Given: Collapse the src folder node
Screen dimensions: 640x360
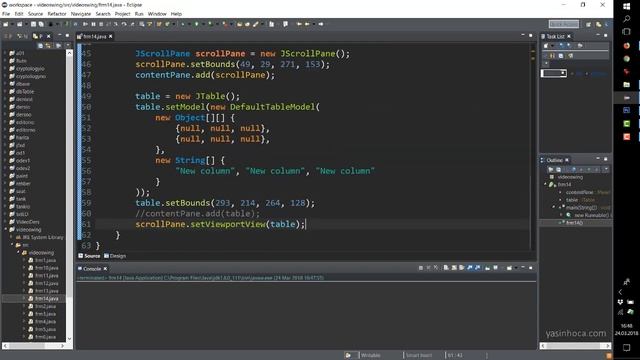Looking at the screenshot, I should coord(12,245).
